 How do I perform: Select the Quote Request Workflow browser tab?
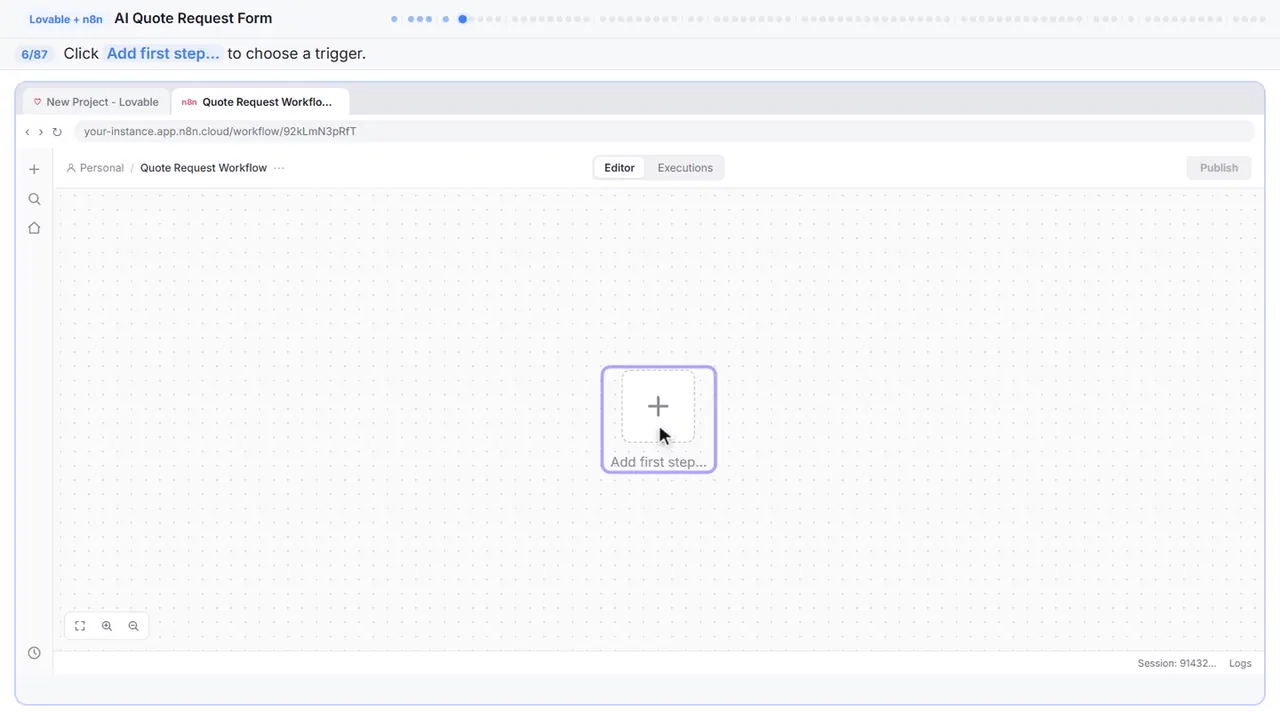[x=260, y=102]
